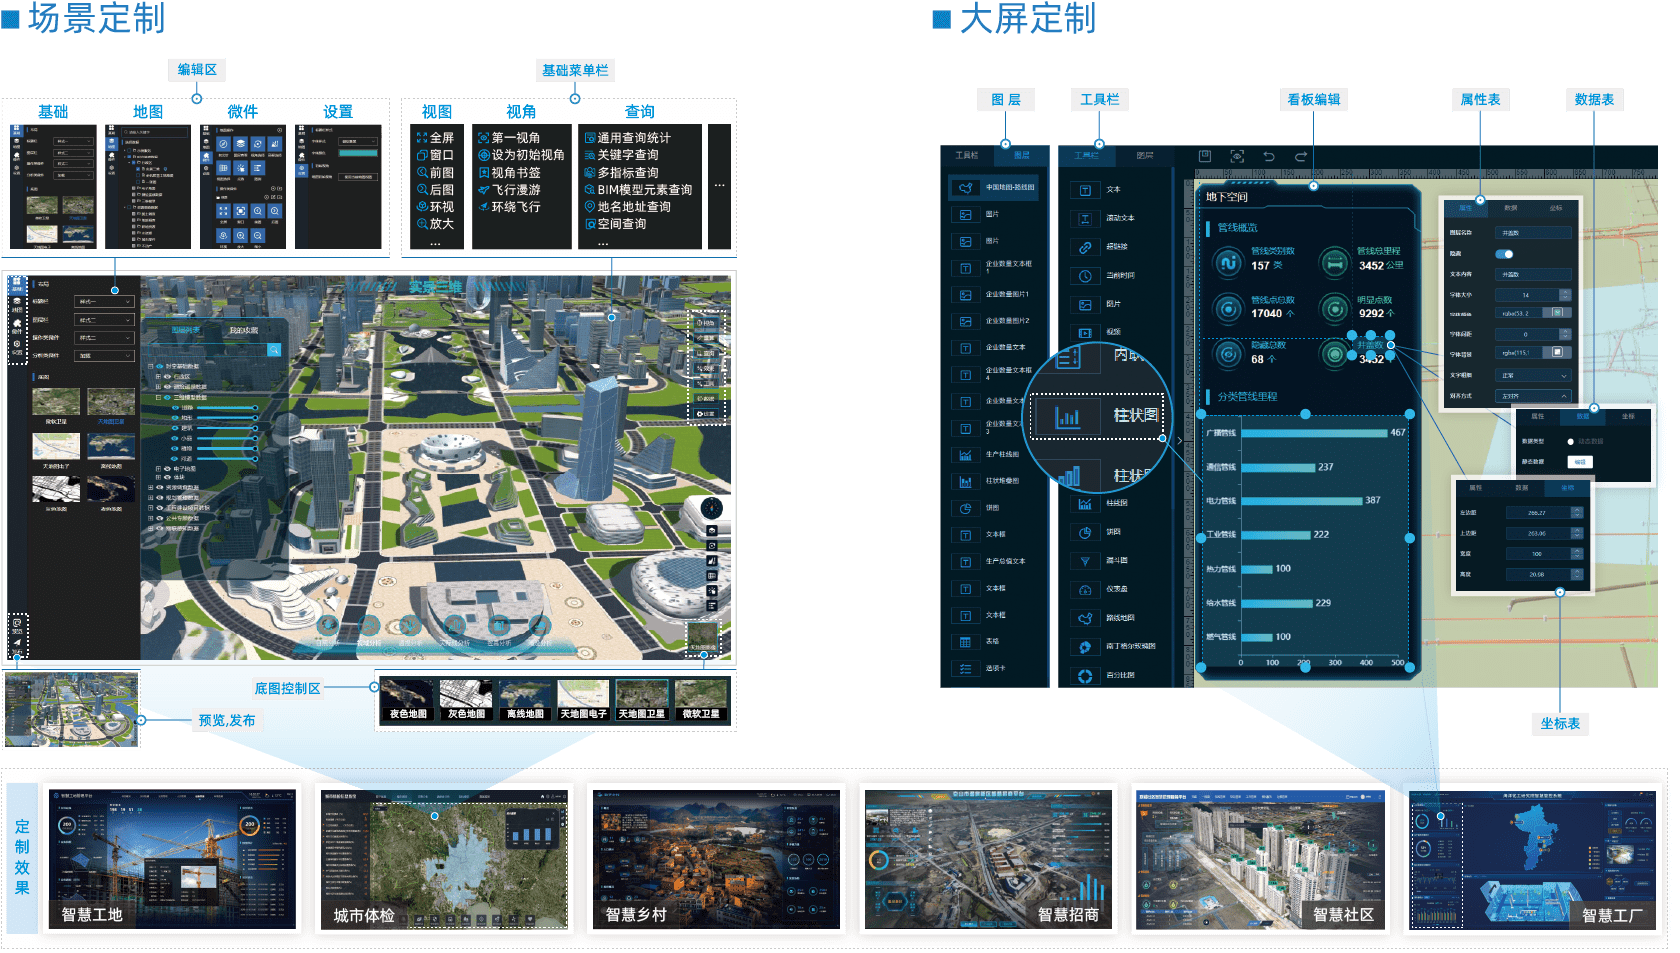Click 发布 publish in the scene editor sidebar
Screen dimensions: 1680x953
pos(17,644)
